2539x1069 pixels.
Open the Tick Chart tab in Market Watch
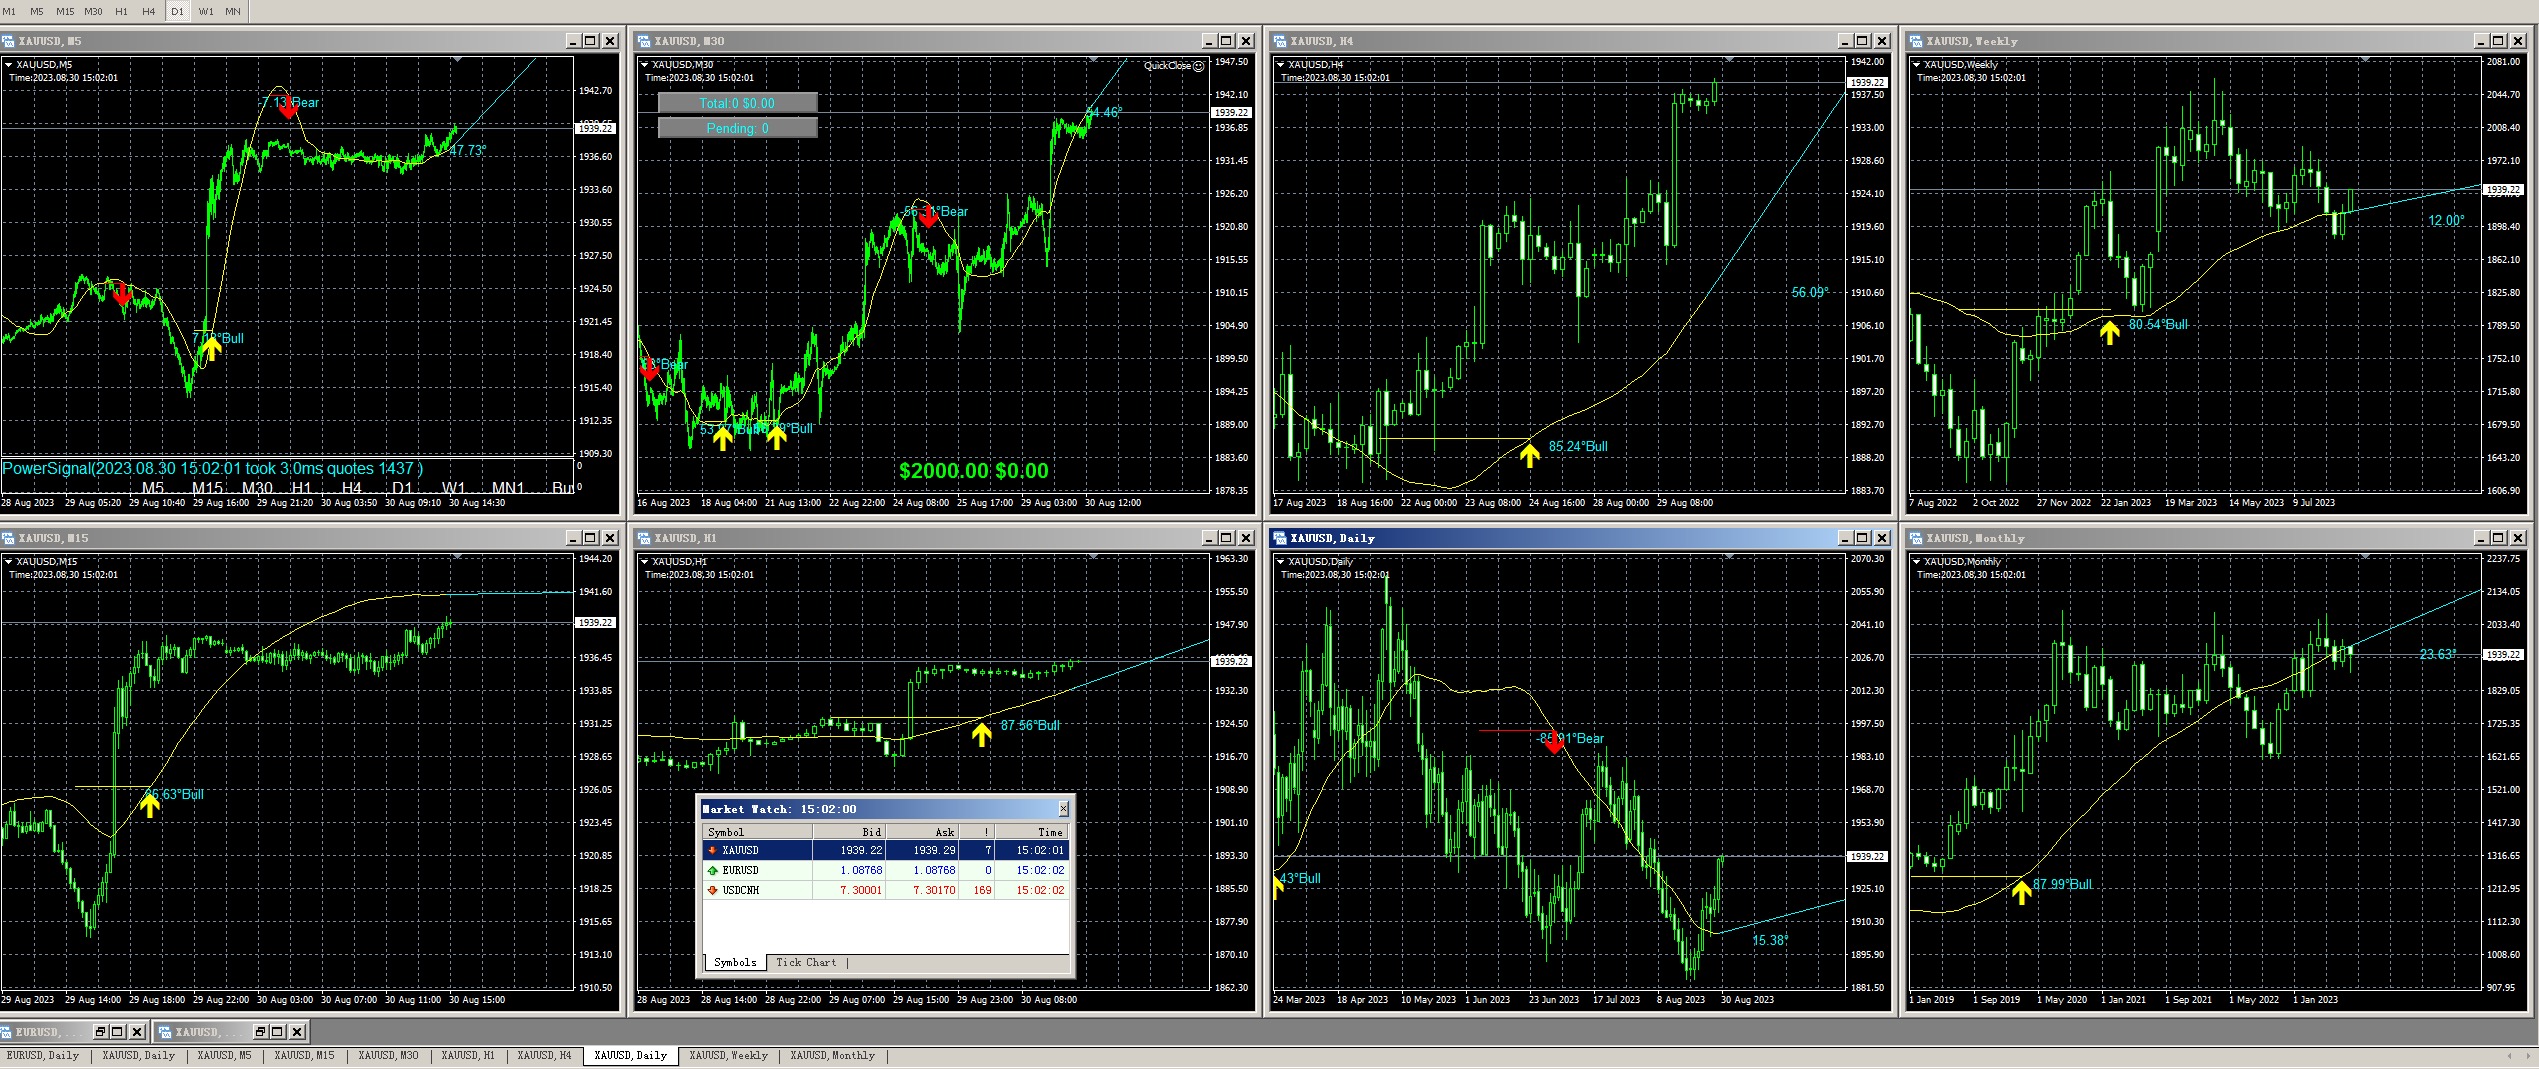tap(806, 963)
